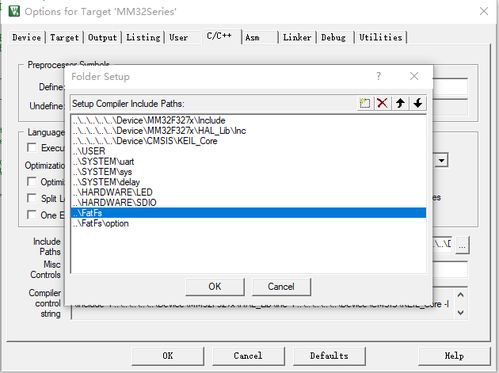Select the ..\SYSTEM\uart include path
Image resolution: width=499 pixels, height=373 pixels.
pyautogui.click(x=248, y=162)
